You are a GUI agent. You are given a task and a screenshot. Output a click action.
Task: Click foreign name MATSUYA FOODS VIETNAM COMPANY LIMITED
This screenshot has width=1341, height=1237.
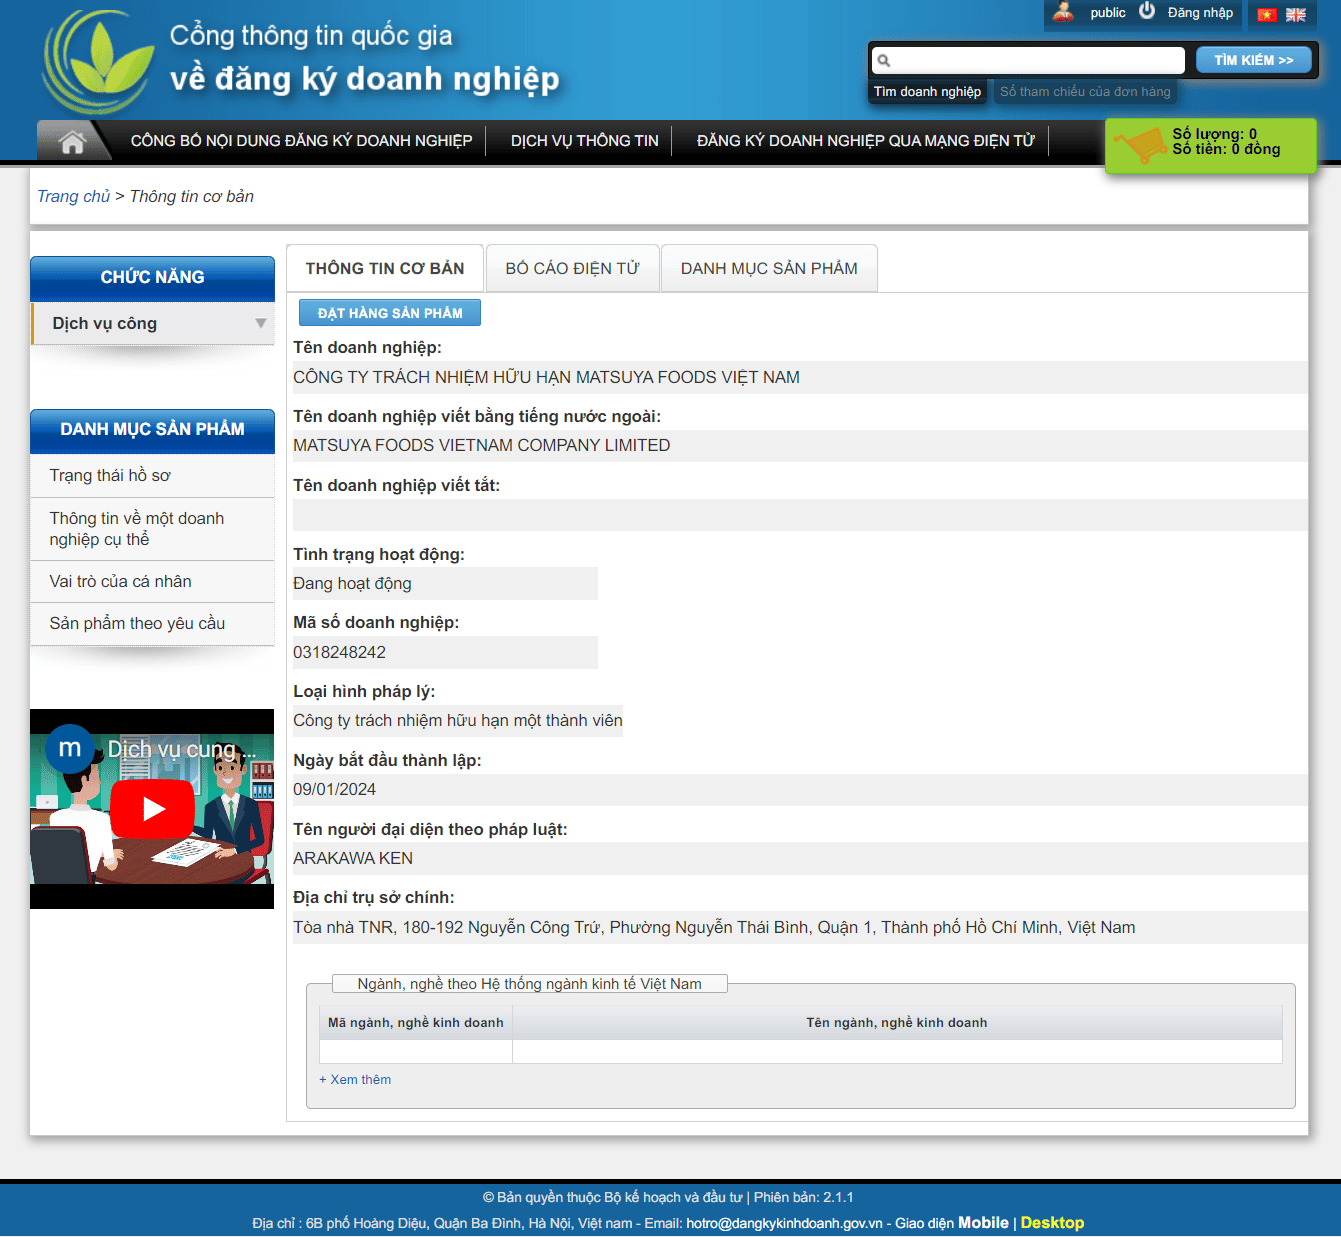tap(481, 446)
